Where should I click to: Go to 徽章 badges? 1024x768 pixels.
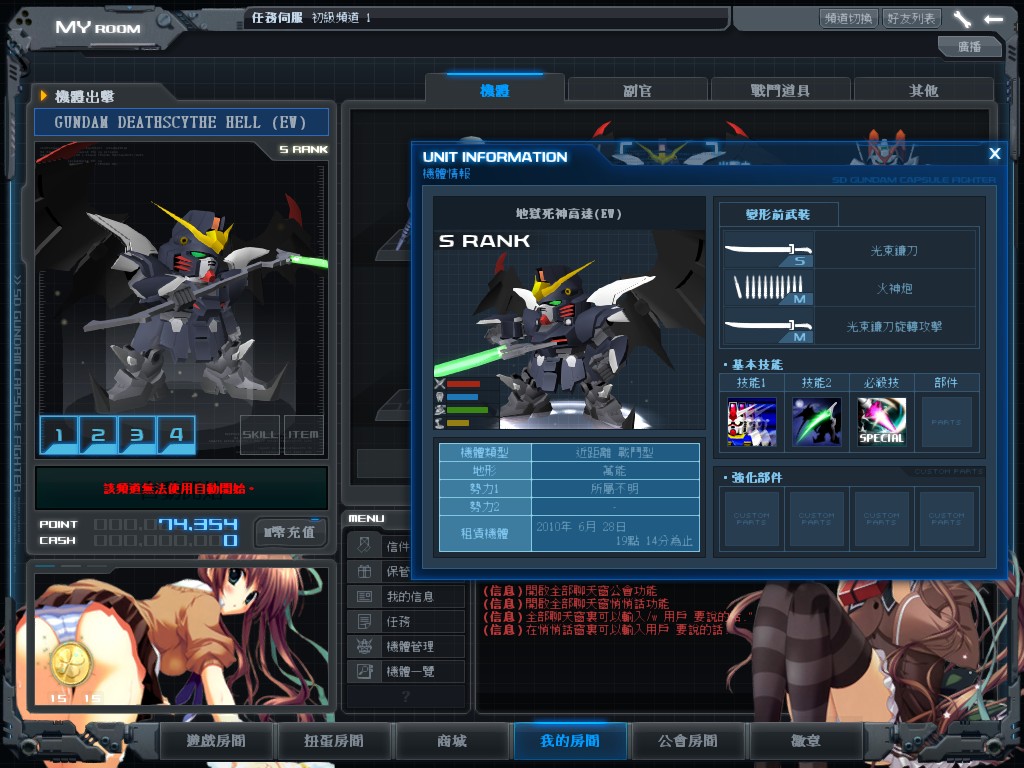coord(806,741)
